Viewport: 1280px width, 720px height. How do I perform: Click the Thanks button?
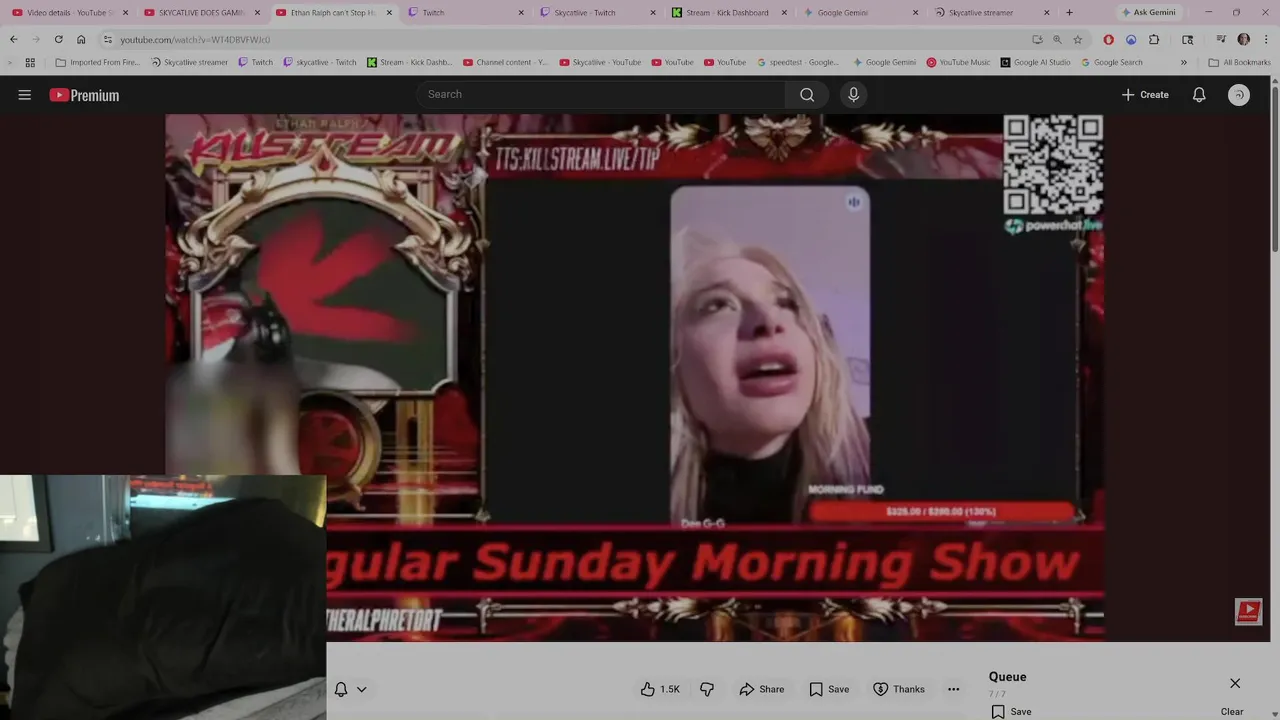[x=899, y=689]
